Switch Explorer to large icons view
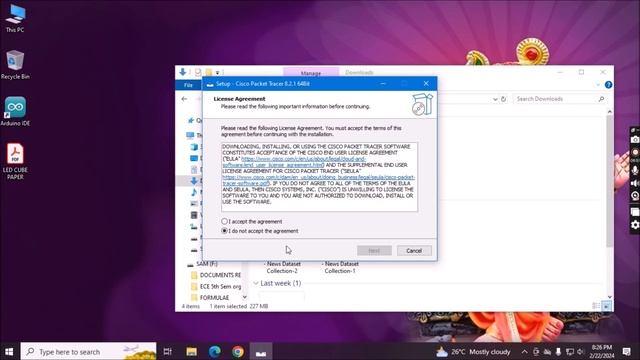This screenshot has width=640, height=360. click(x=606, y=306)
